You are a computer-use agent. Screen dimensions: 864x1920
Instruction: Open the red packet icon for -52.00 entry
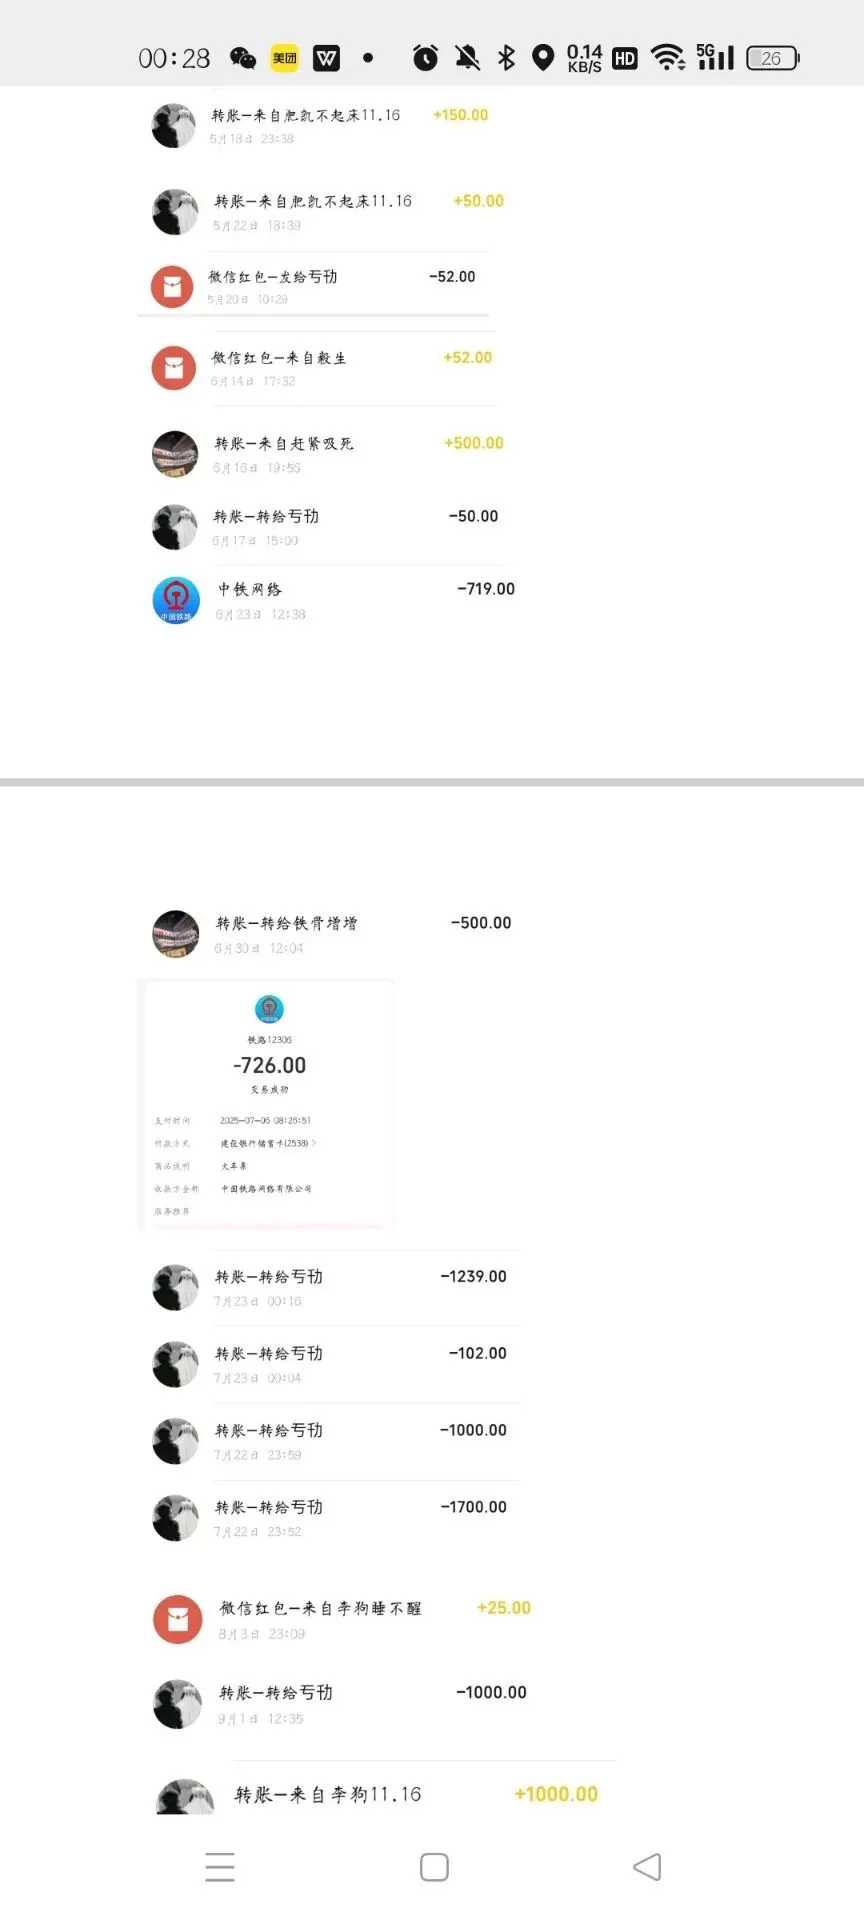click(172, 286)
